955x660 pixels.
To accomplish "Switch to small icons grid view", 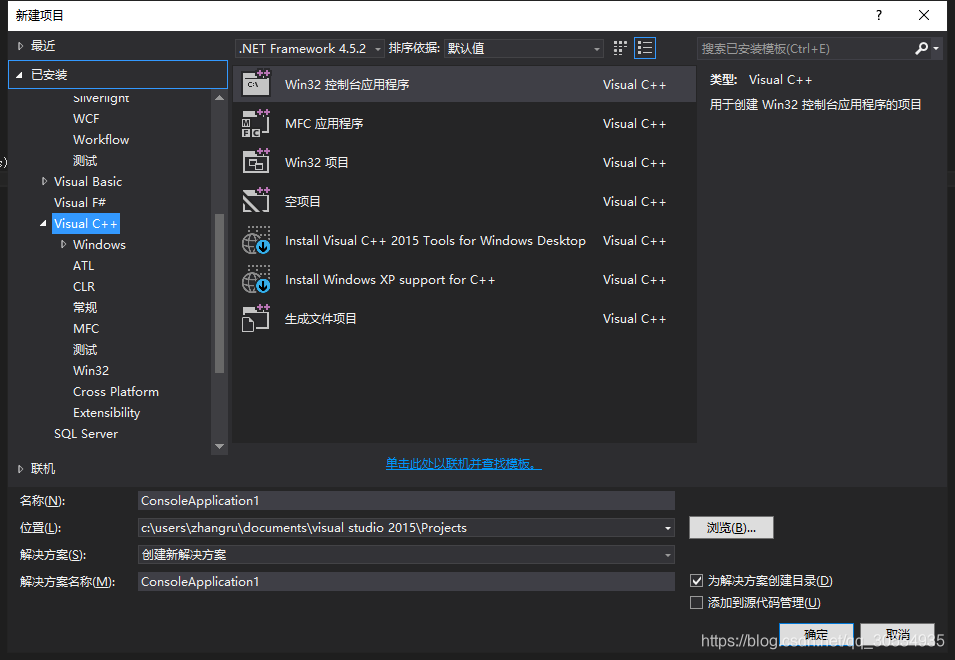I will tap(620, 48).
